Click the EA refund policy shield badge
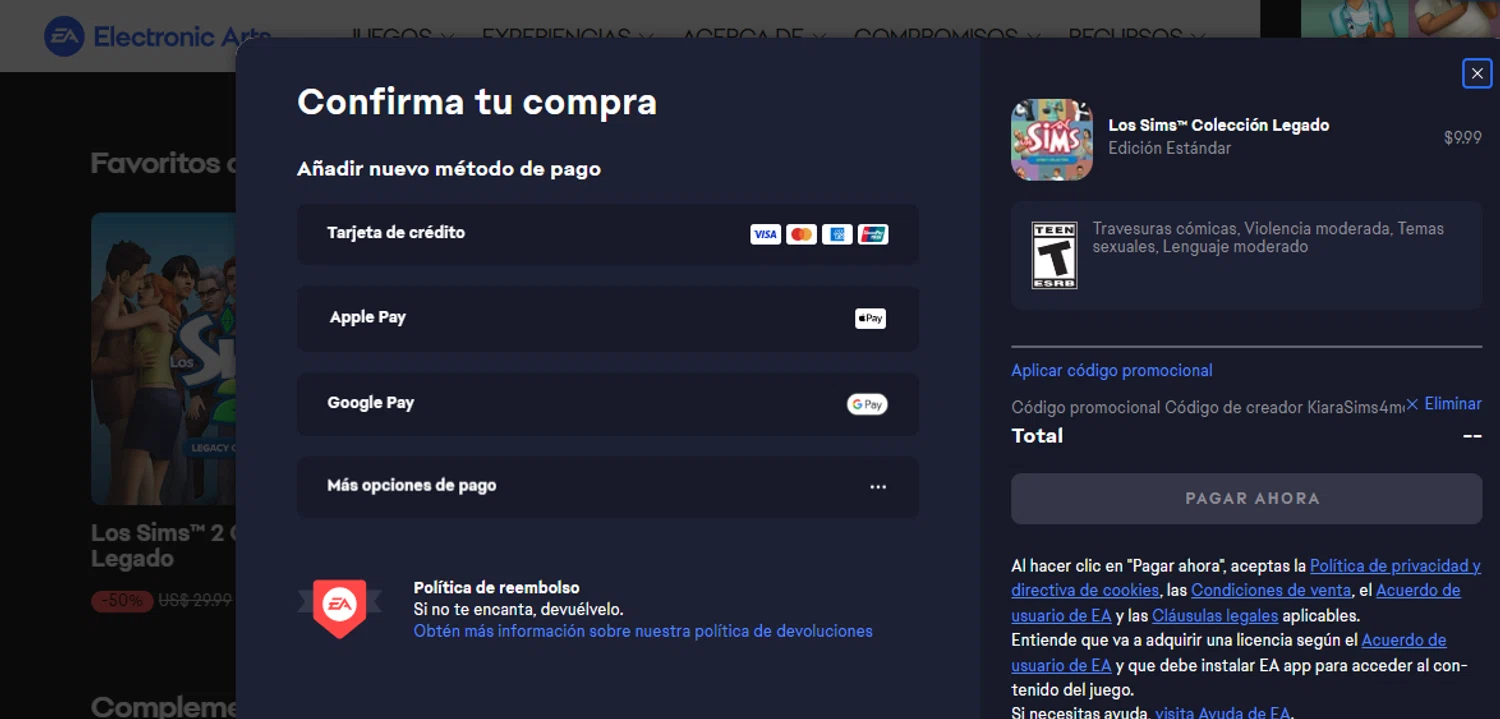 point(339,607)
